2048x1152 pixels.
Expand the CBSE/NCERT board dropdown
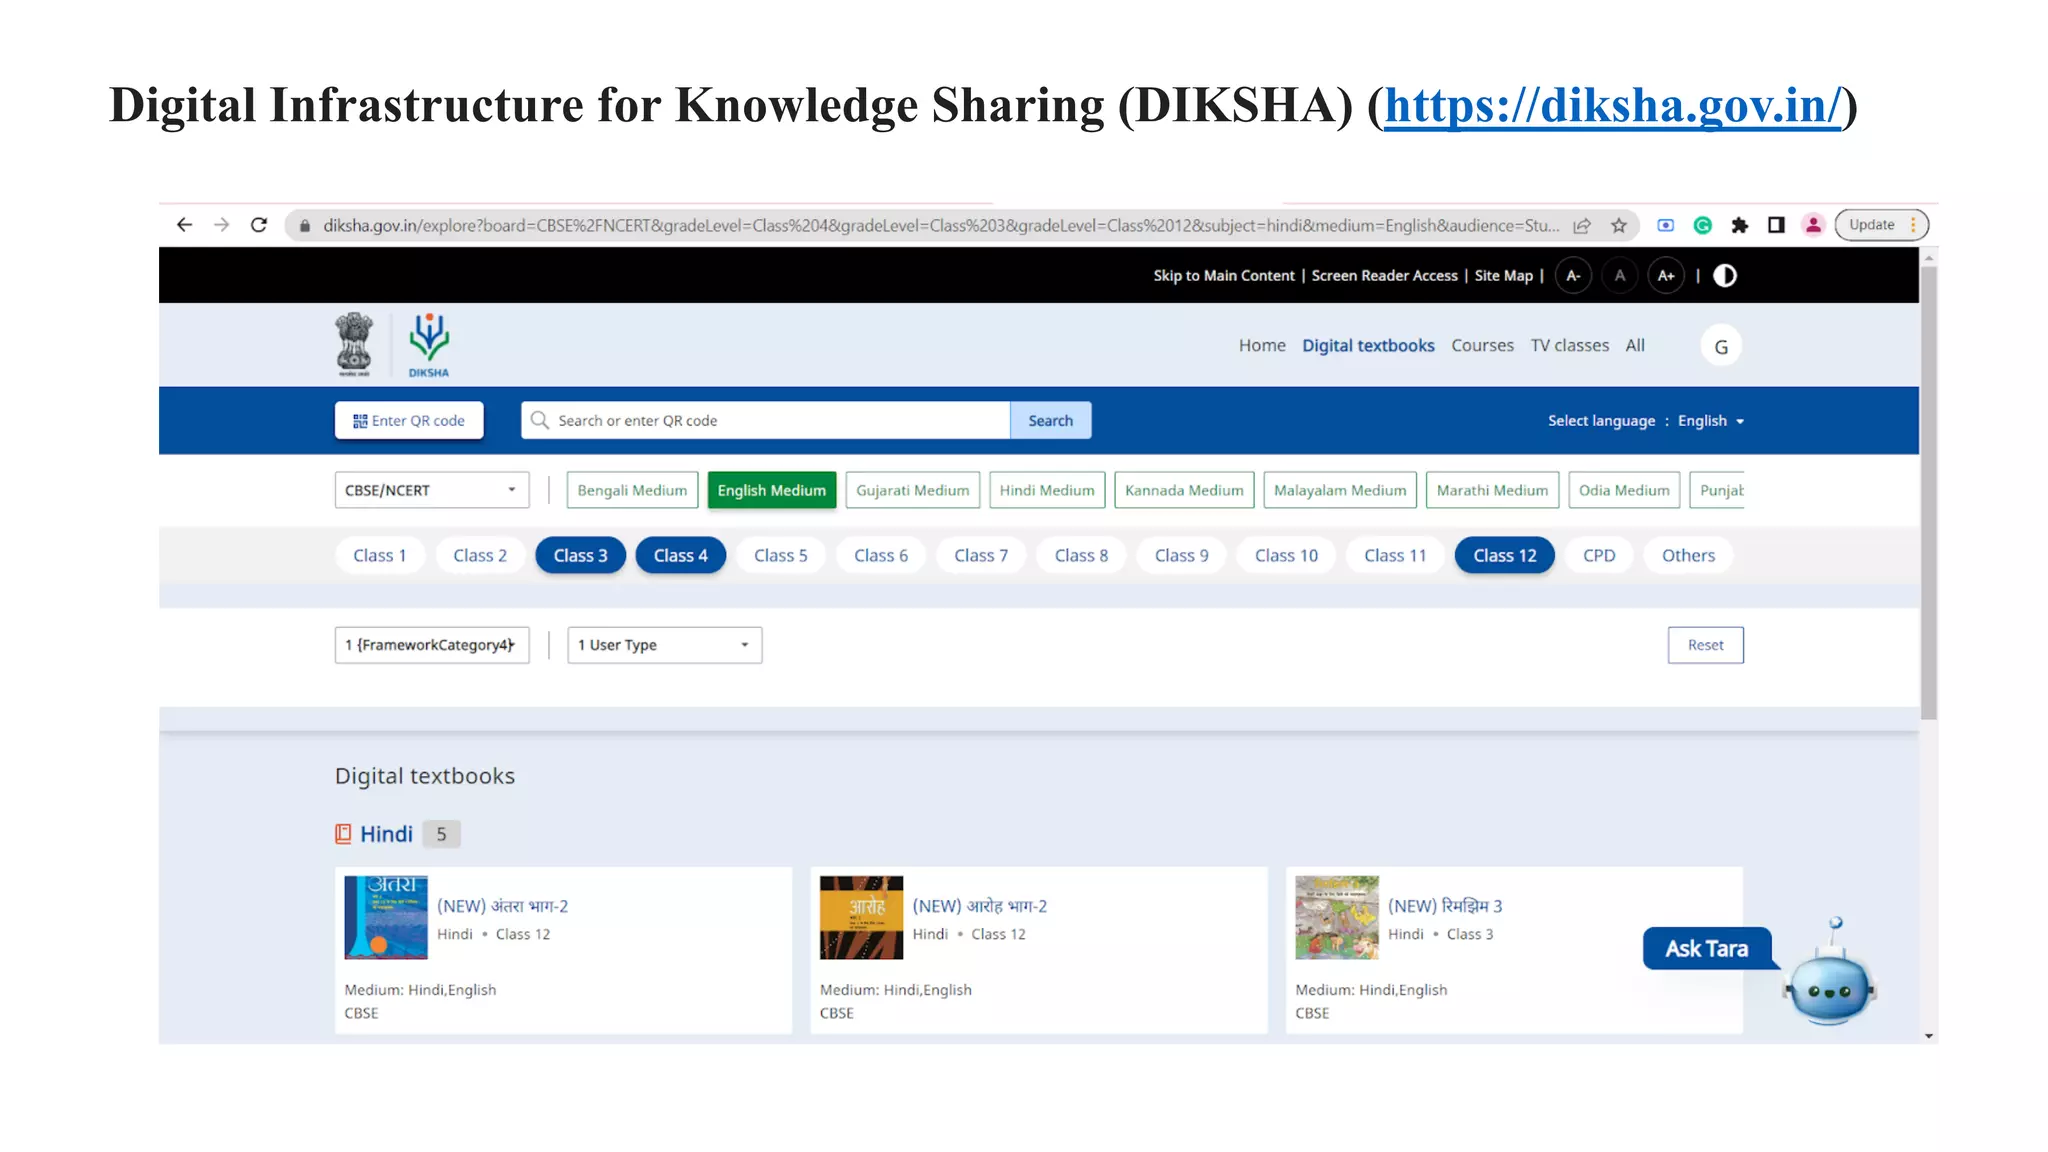click(x=431, y=490)
